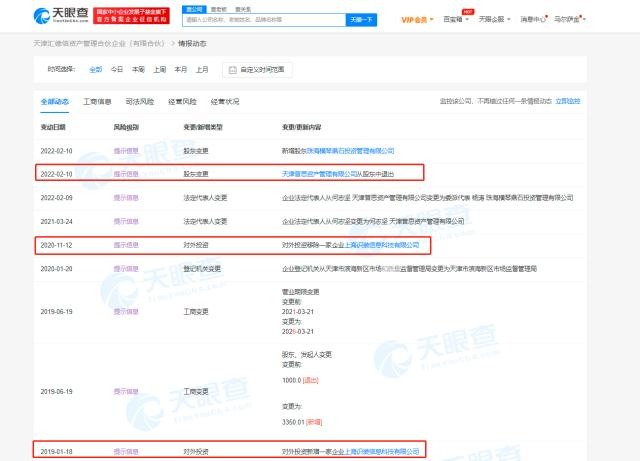Click the 1000.0 [退出] value
The width and height of the screenshot is (640, 461).
click(300, 380)
